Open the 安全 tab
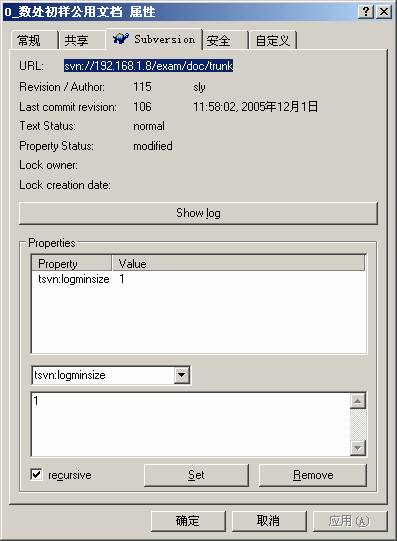397x541 pixels. click(225, 40)
